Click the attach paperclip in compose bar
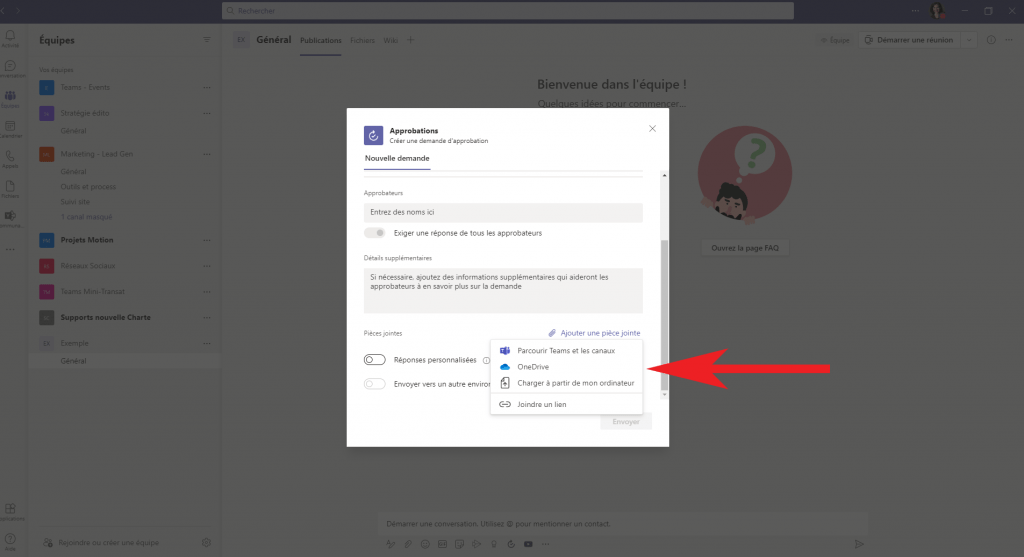The width and height of the screenshot is (1024, 557). coord(408,544)
